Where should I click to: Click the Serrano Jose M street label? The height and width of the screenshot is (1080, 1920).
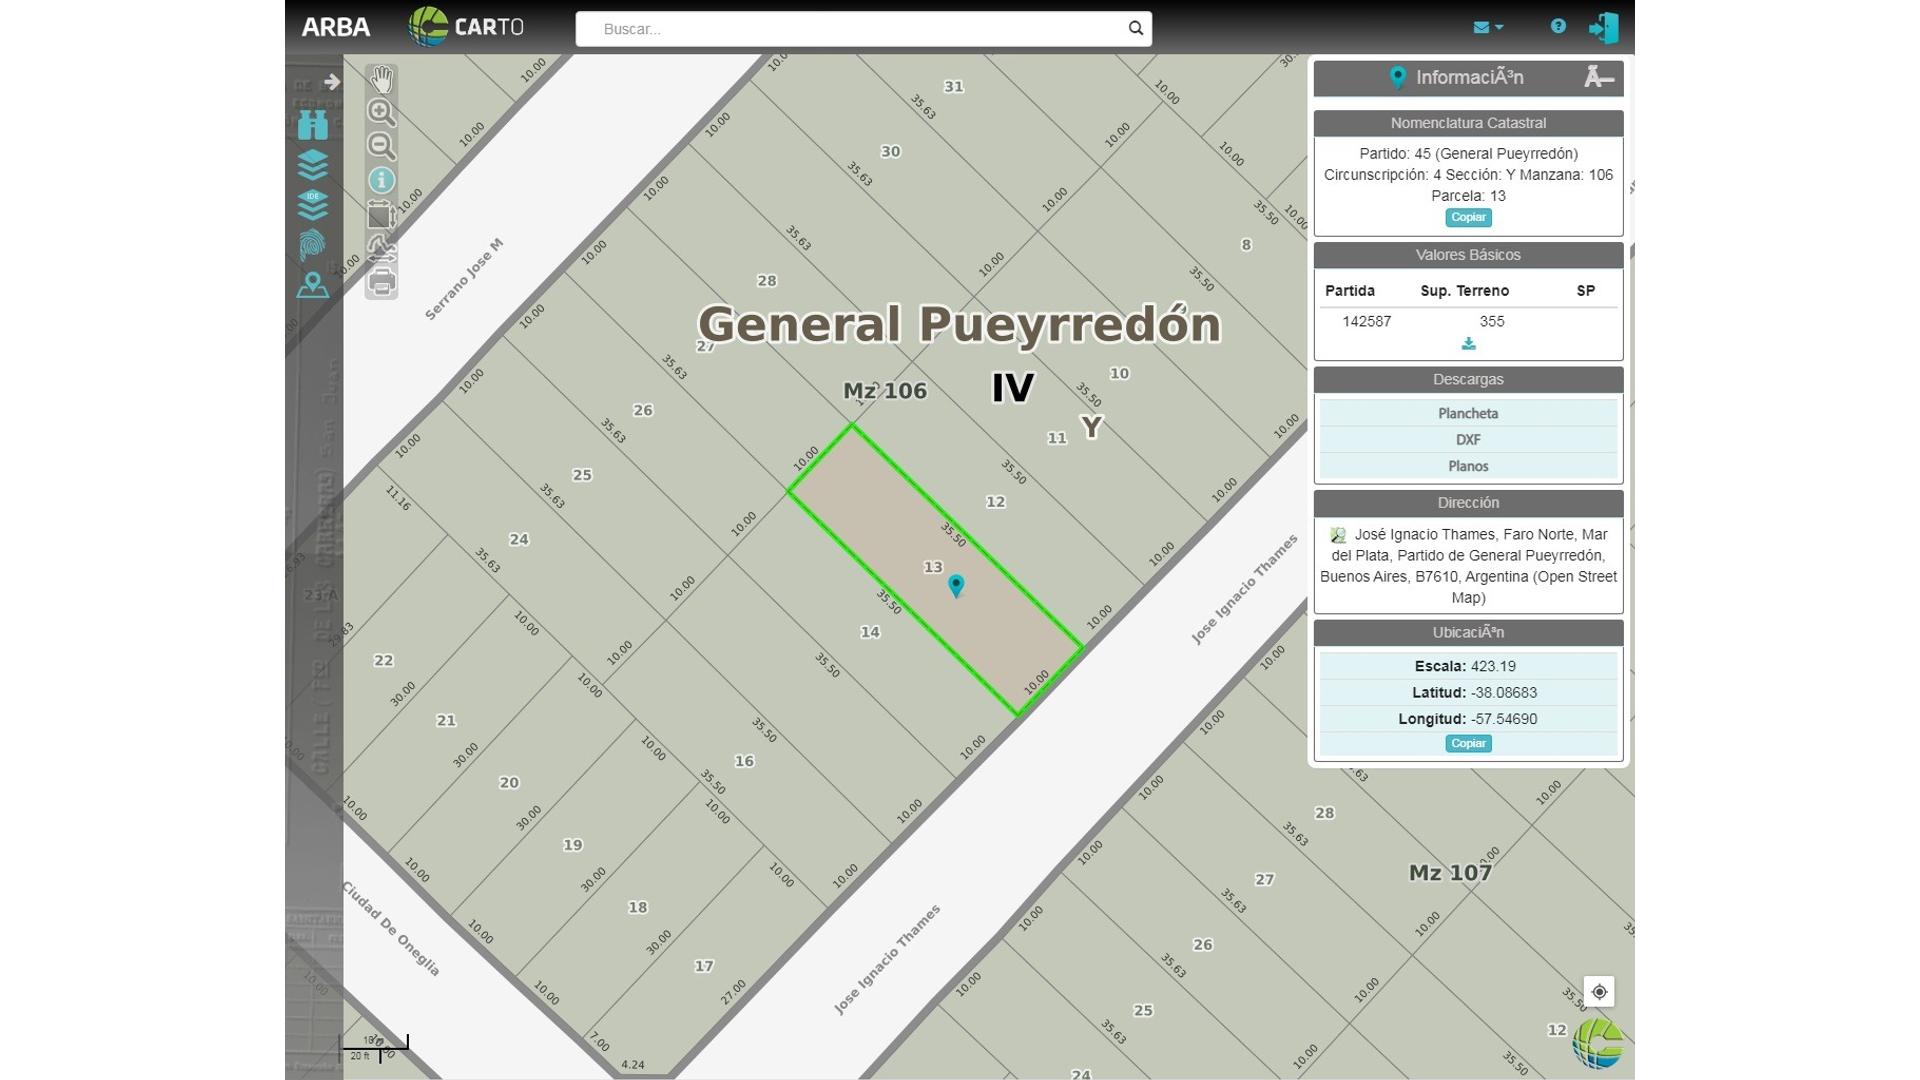point(464,279)
